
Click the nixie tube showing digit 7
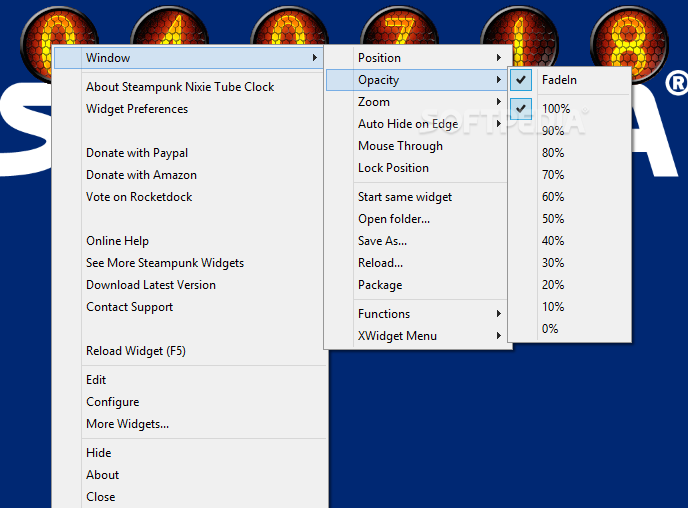click(x=400, y=26)
